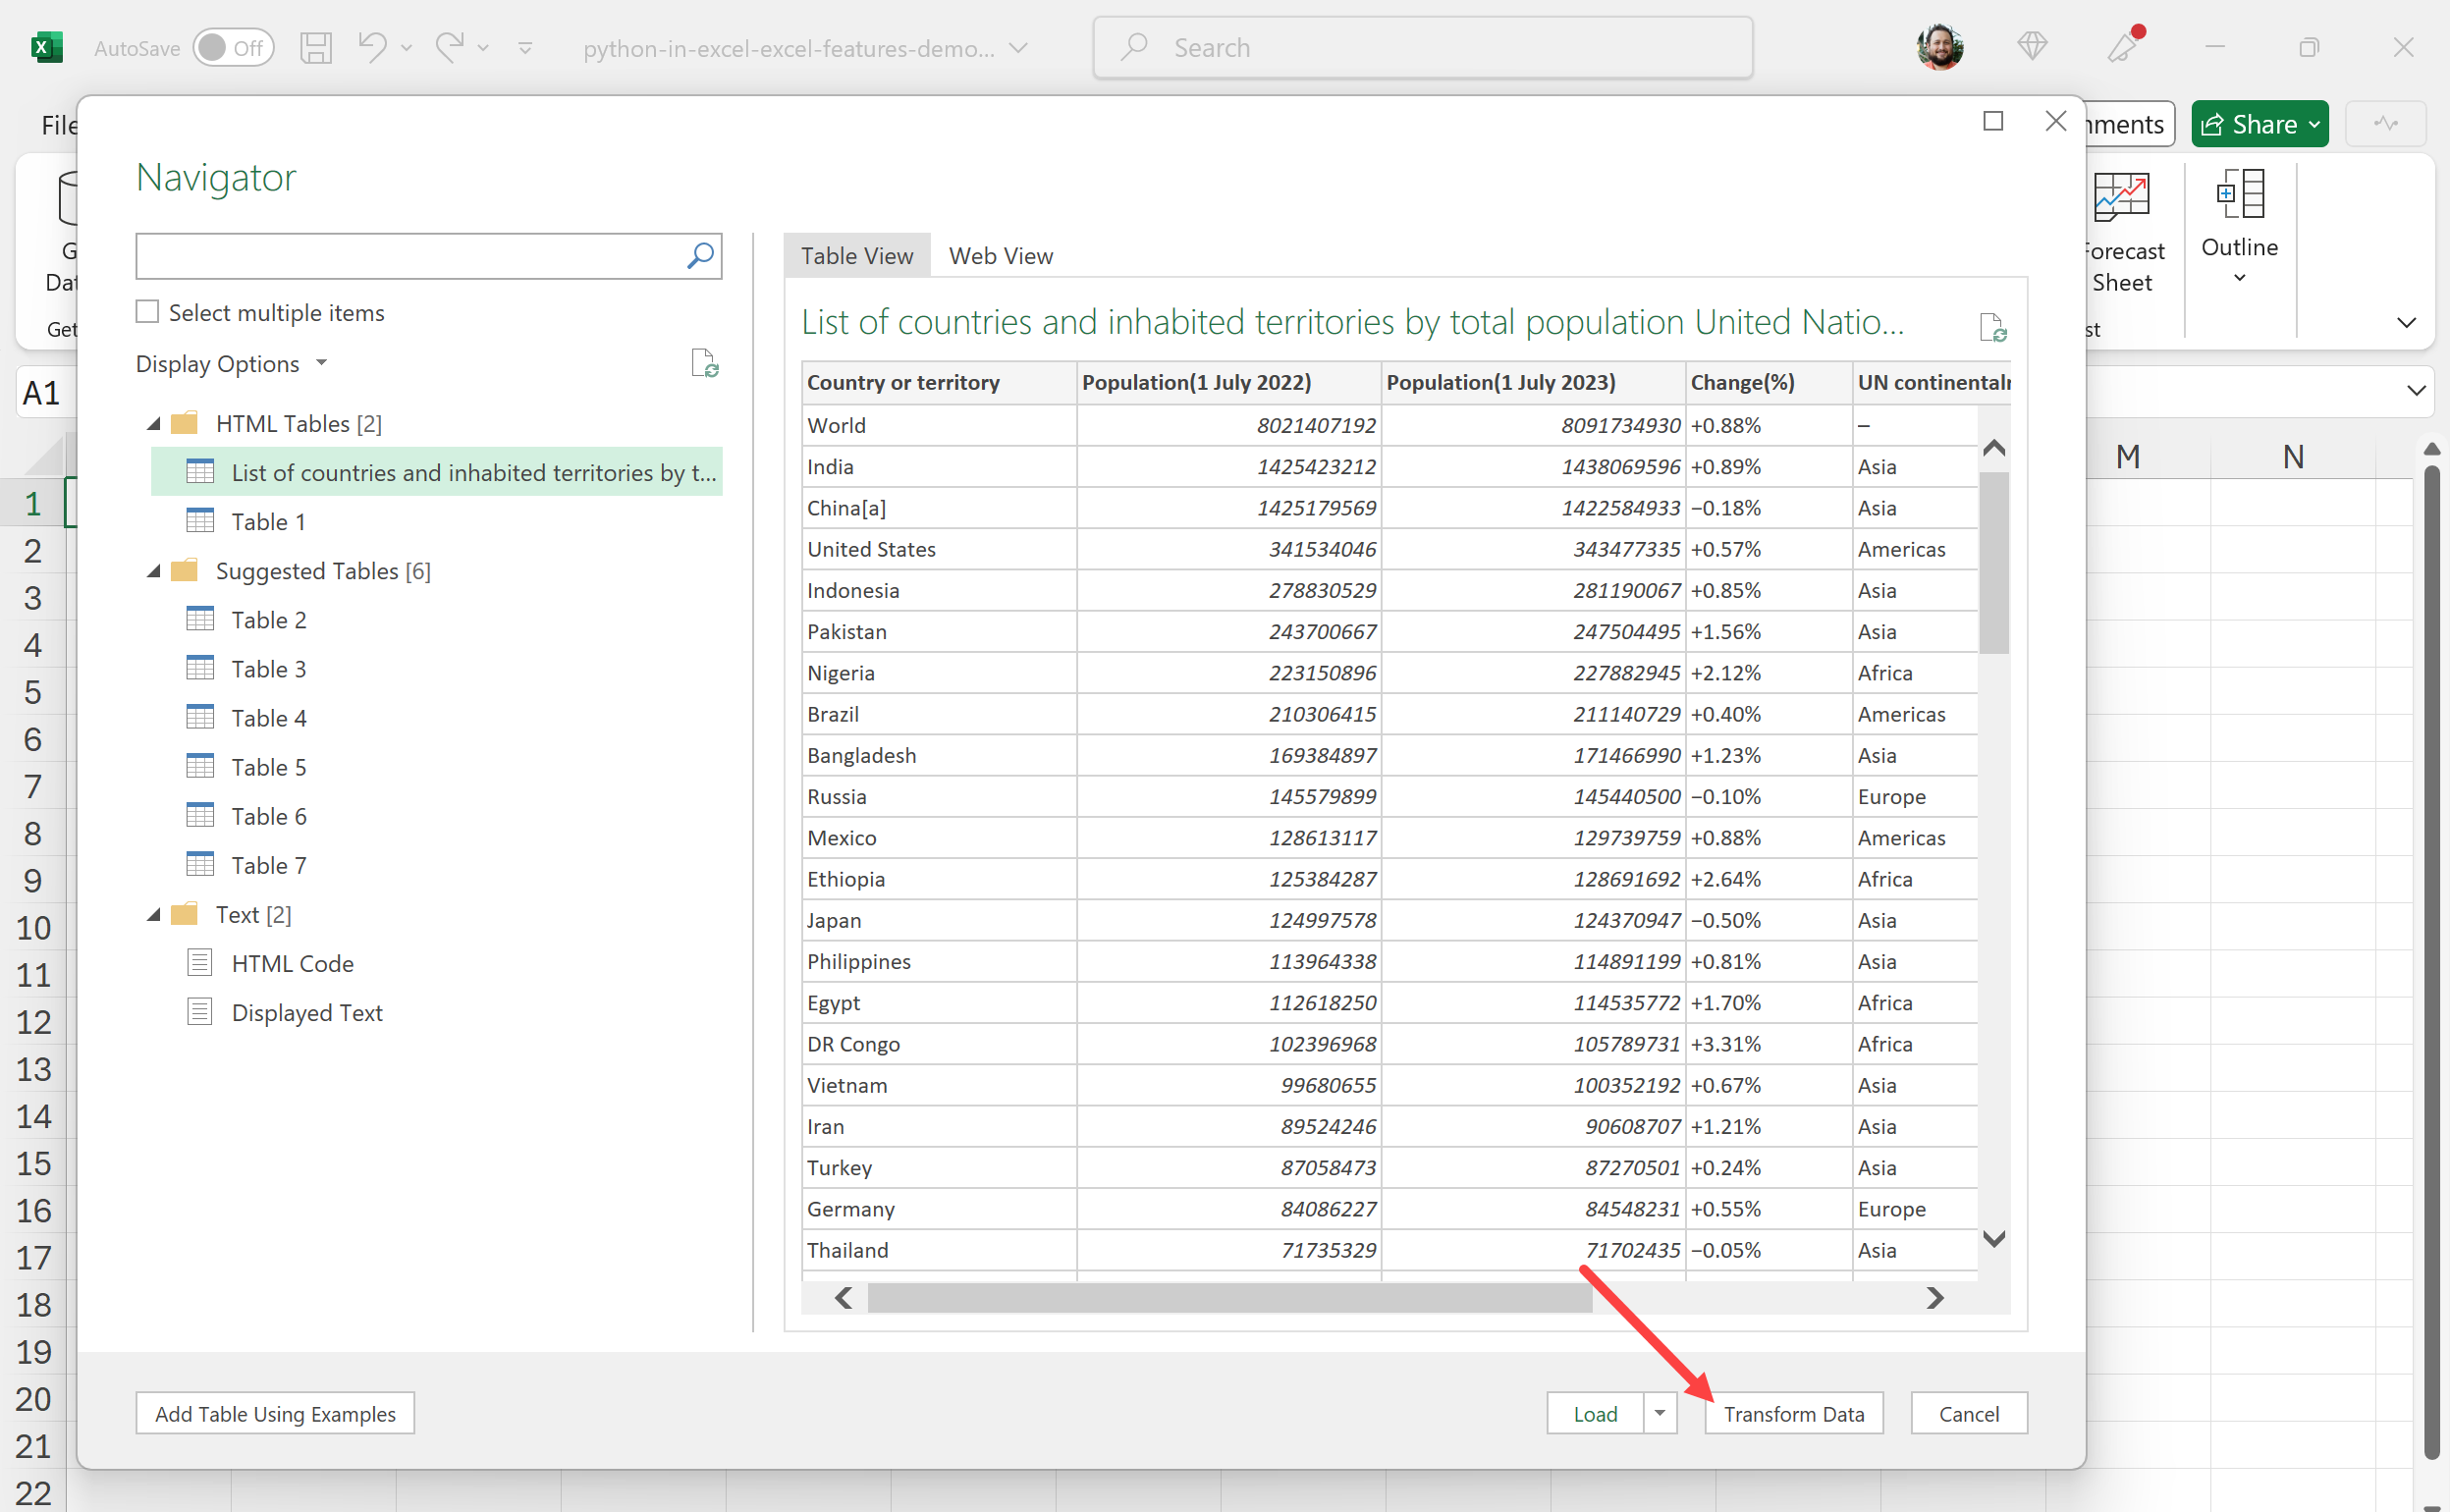Open the Load button dropdown arrow
This screenshot has height=1512, width=2450.
1660,1413
